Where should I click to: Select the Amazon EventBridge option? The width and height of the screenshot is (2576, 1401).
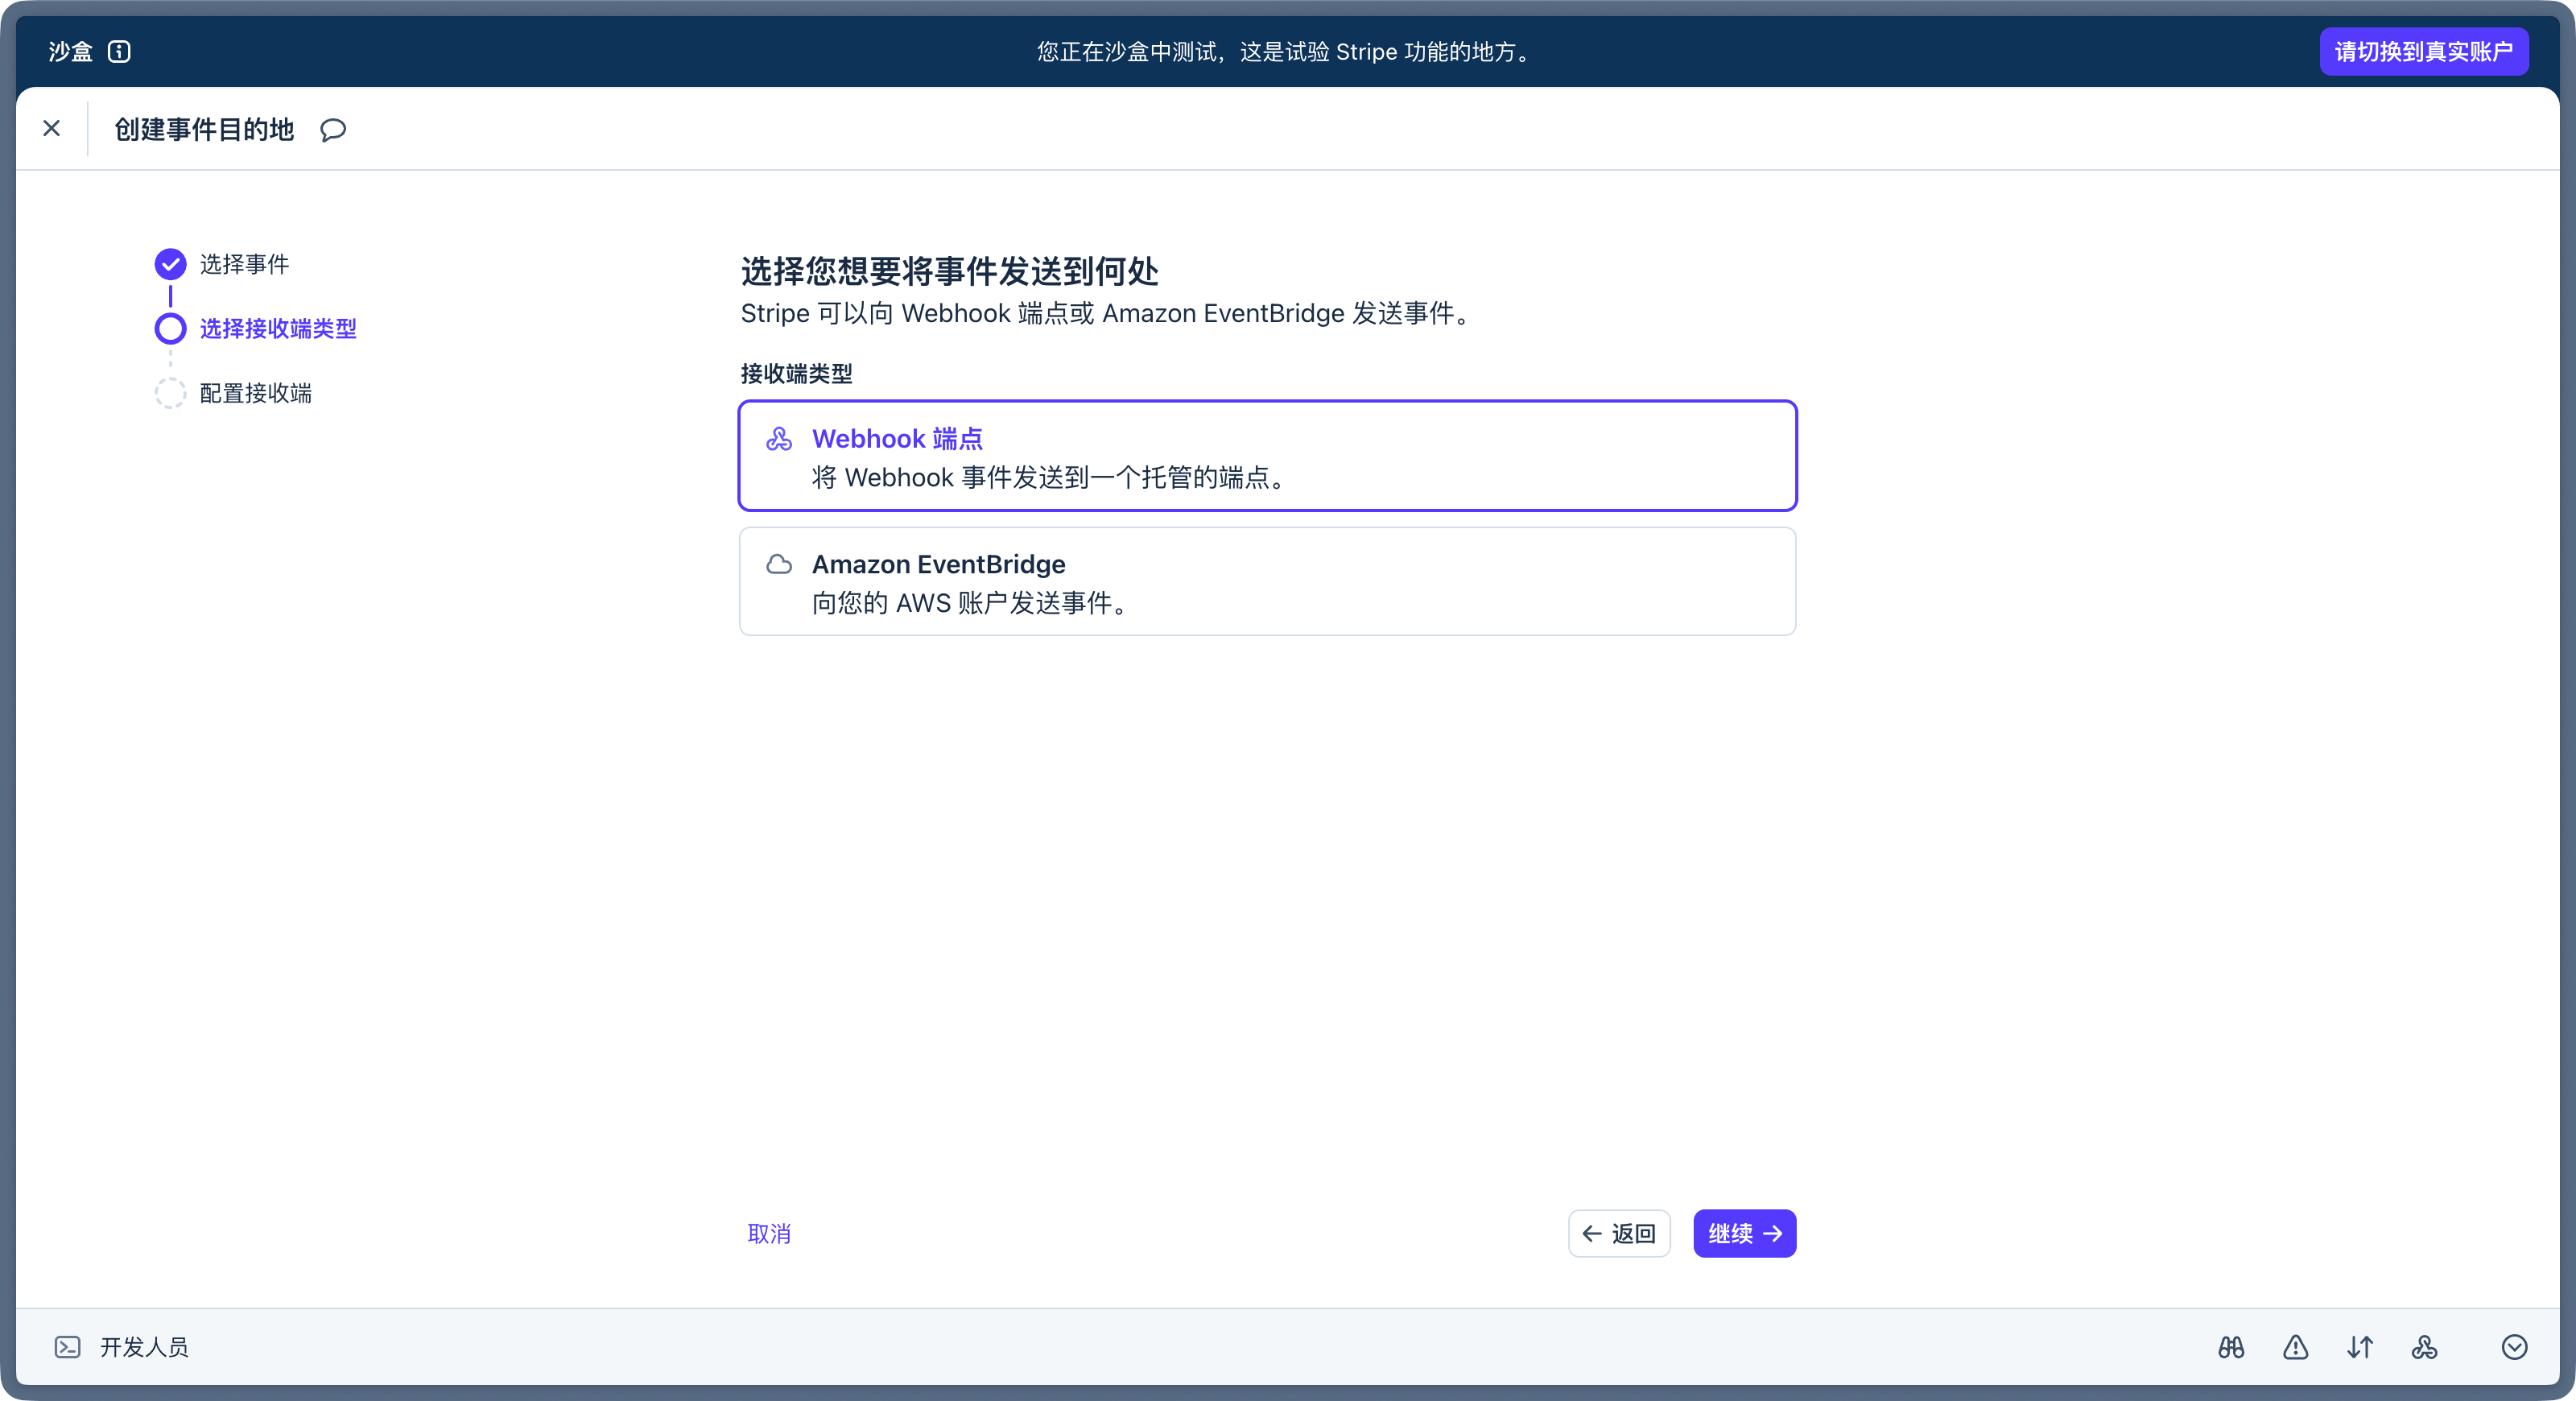pos(1267,581)
